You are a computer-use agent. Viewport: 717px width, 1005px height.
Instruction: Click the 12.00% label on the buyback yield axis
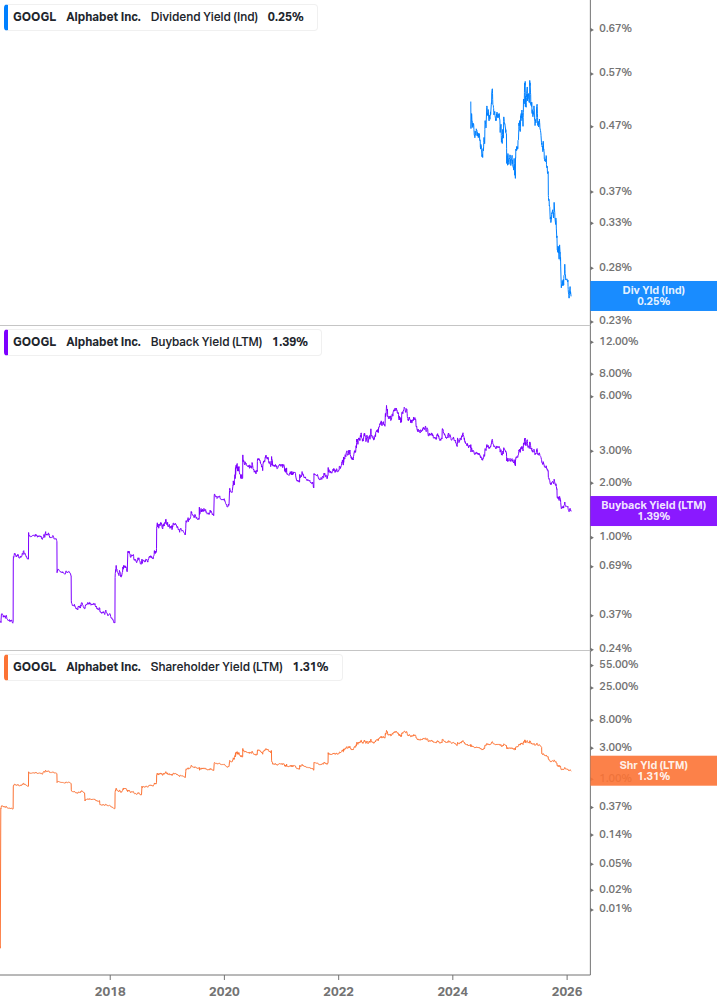(617, 341)
